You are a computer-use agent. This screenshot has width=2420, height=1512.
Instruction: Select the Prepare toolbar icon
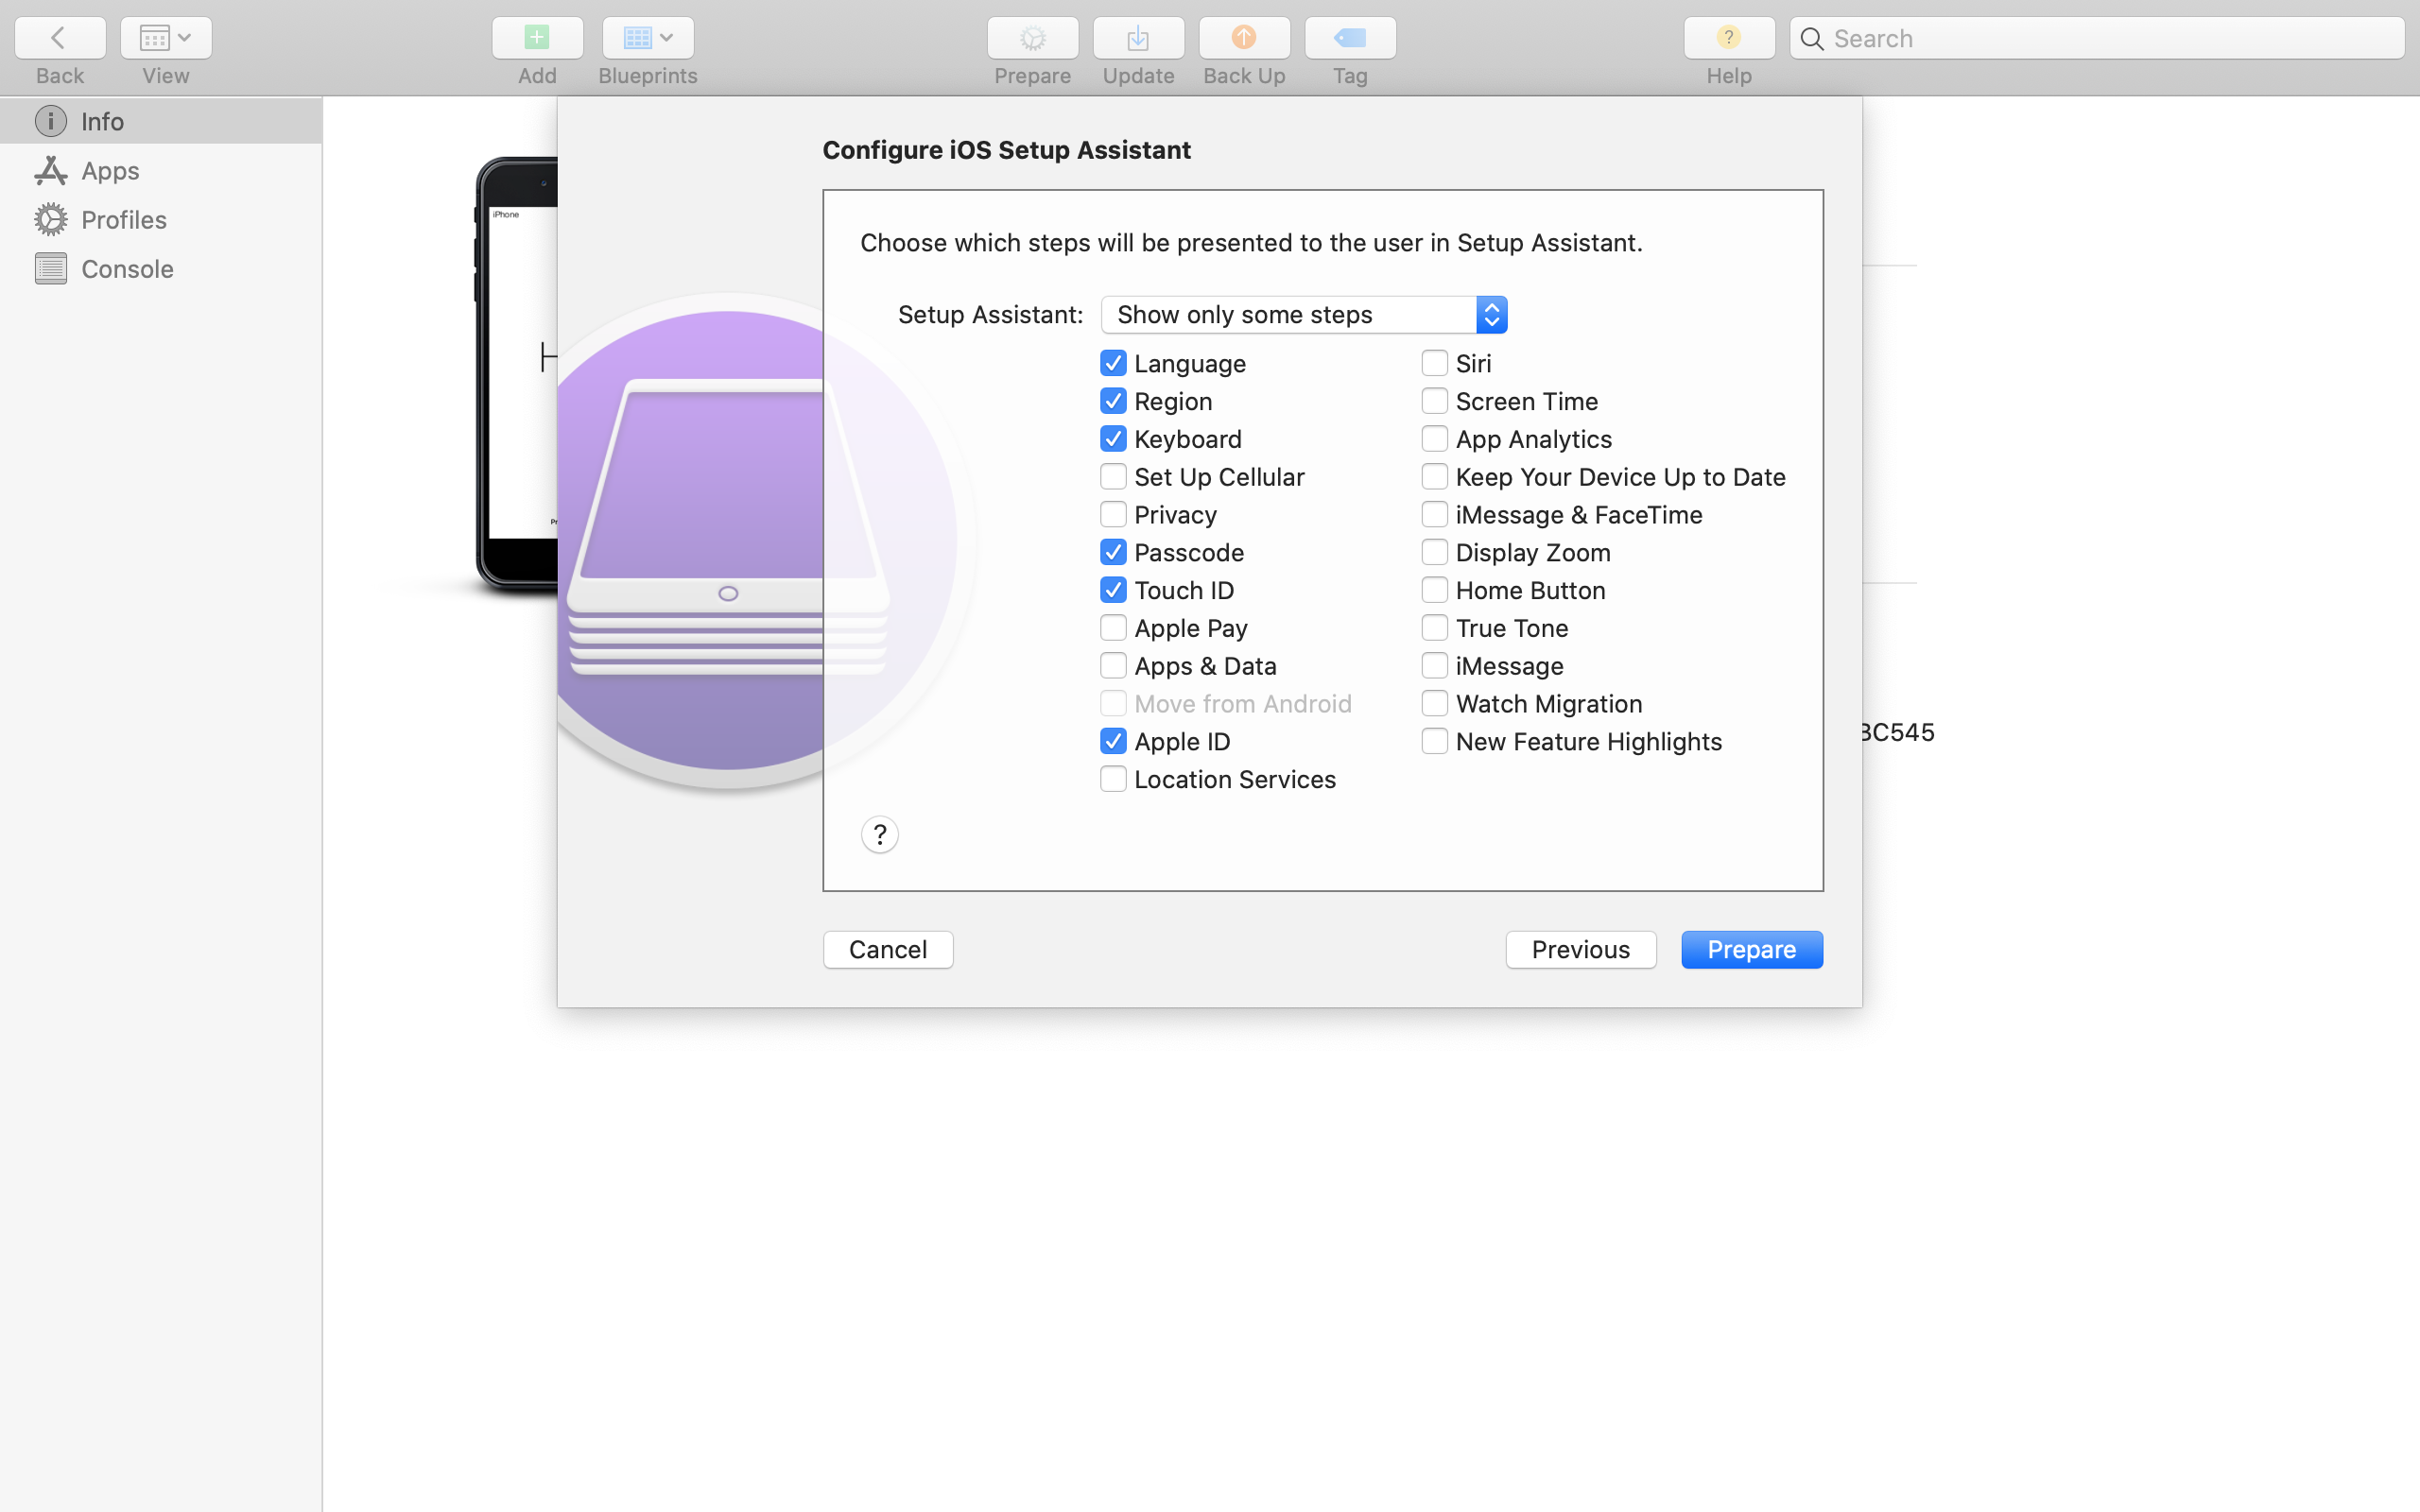point(1032,38)
